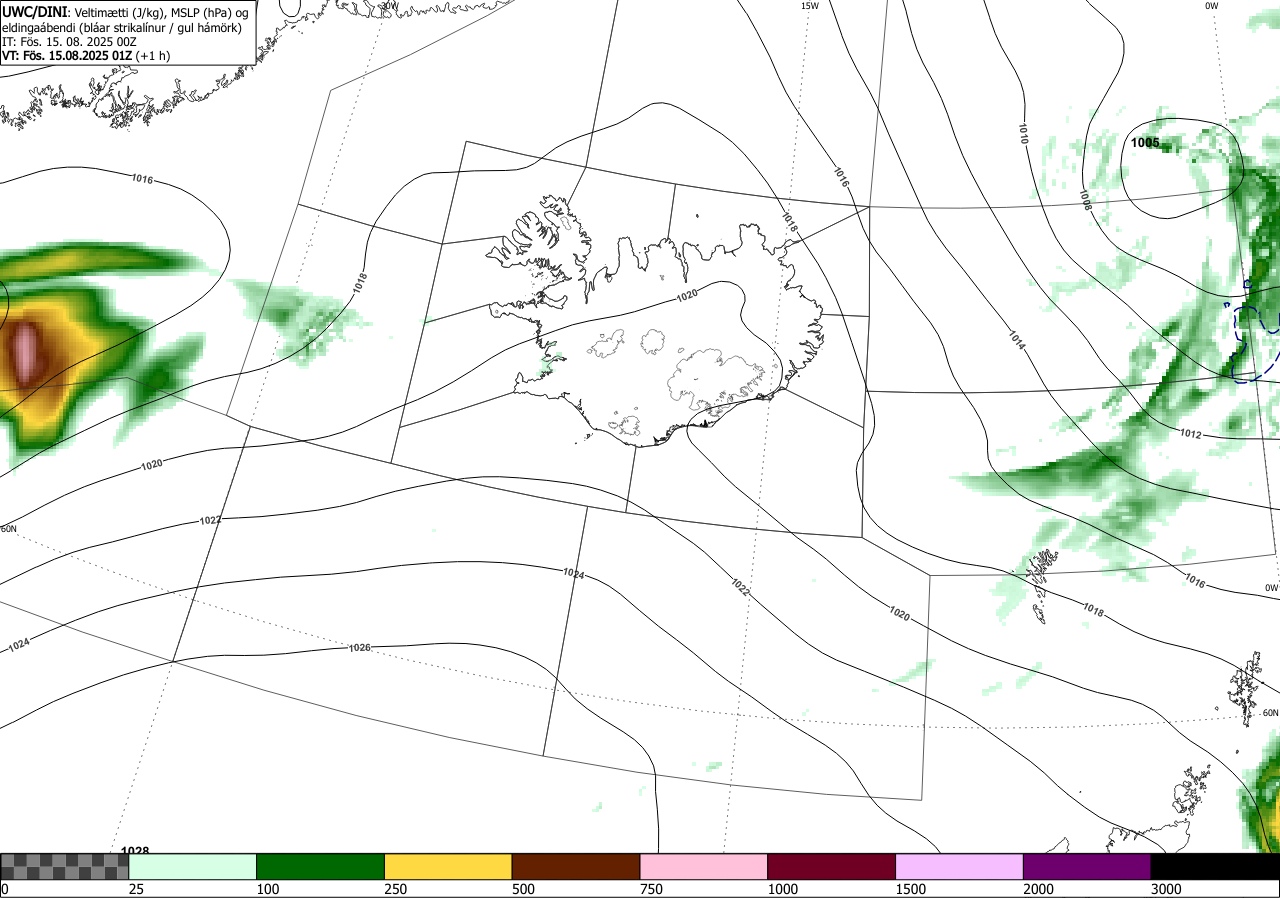Click the legend value 2000
1280x898 pixels.
1038,889
